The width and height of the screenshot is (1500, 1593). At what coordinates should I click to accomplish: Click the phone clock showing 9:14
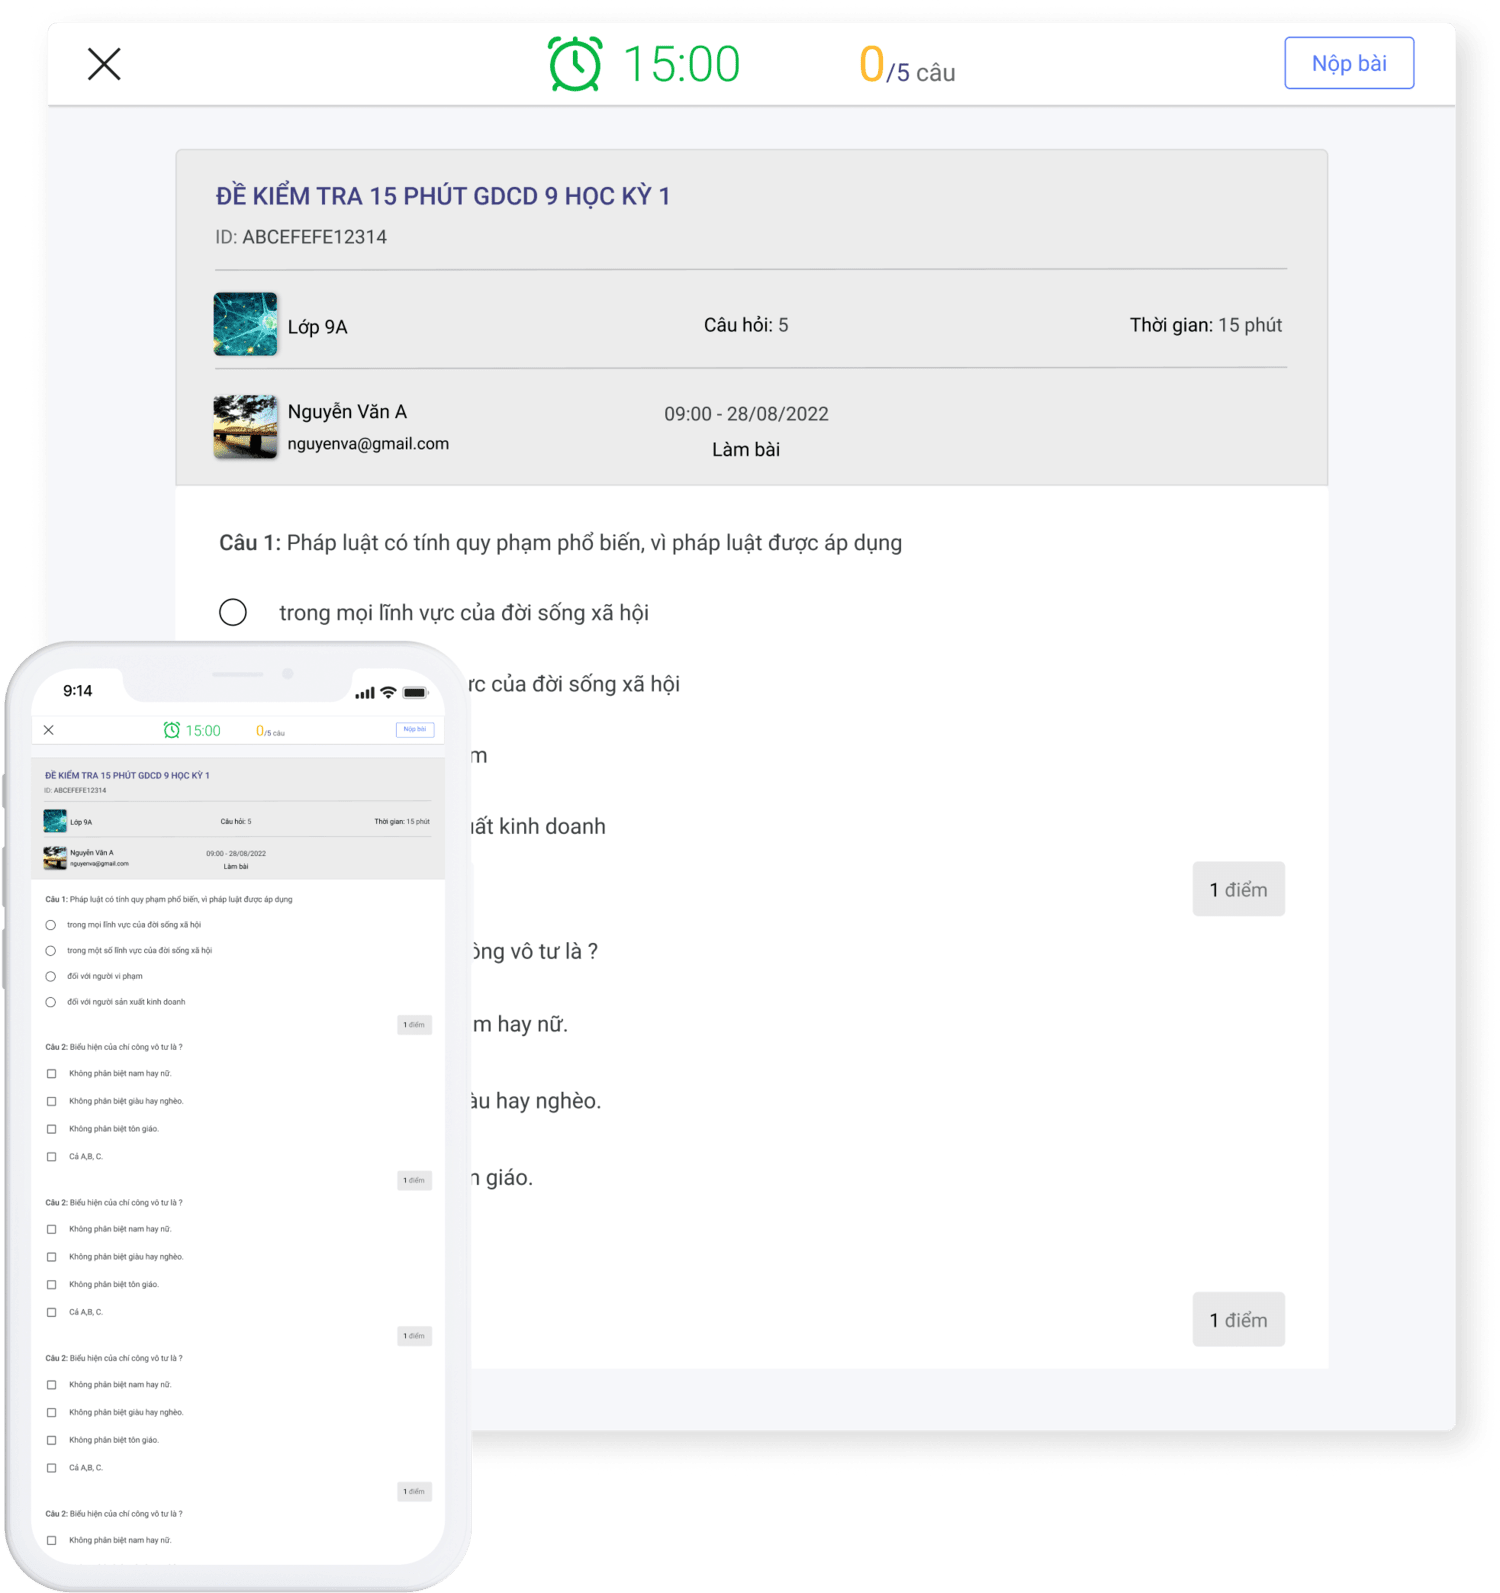pyautogui.click(x=77, y=691)
